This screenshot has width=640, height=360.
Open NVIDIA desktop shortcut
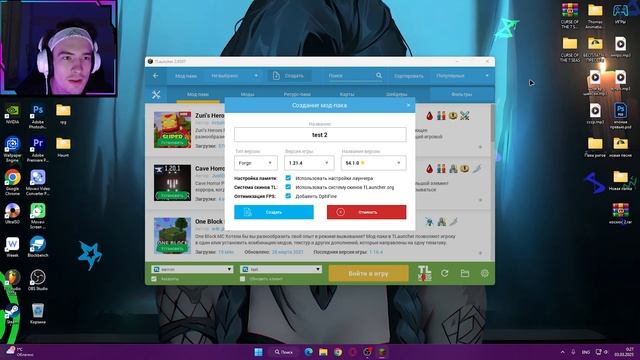point(12,114)
